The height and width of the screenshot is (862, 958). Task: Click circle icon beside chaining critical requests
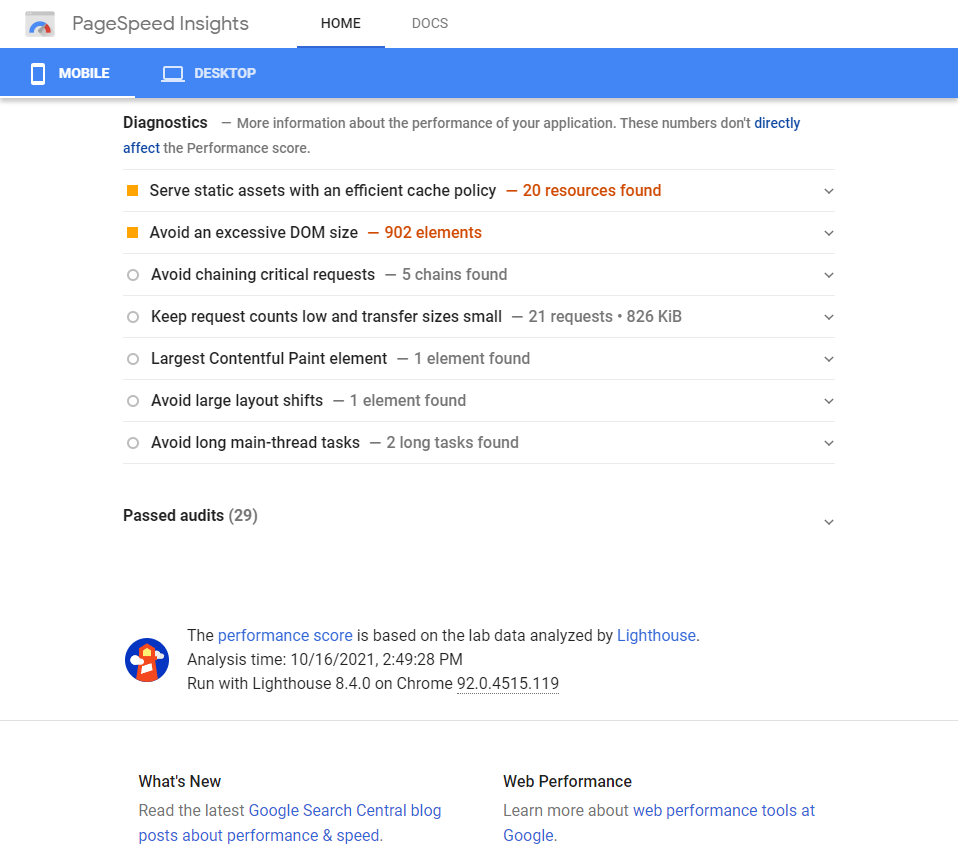tap(133, 275)
